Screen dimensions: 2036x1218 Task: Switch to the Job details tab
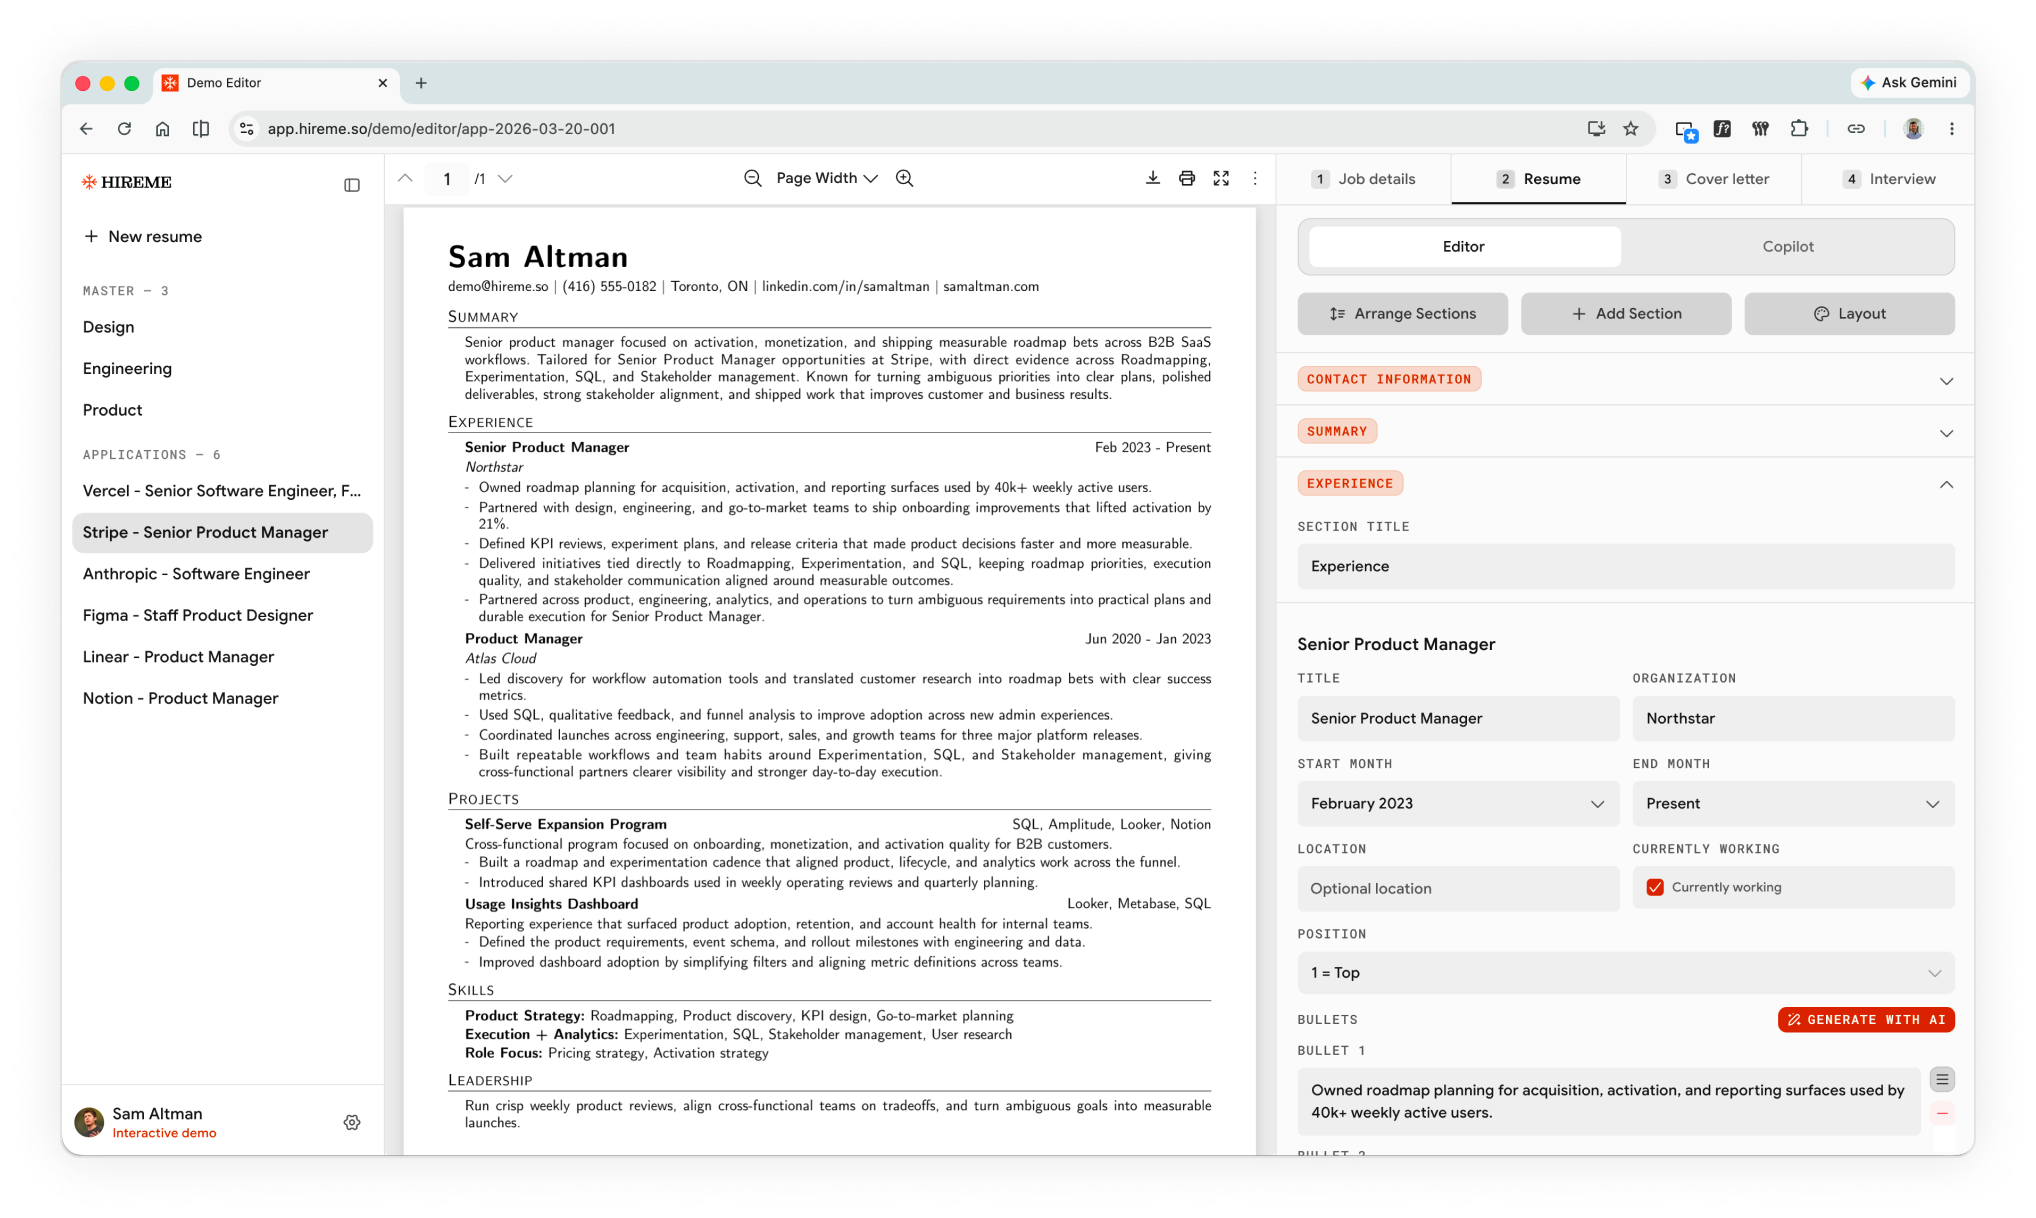point(1364,179)
